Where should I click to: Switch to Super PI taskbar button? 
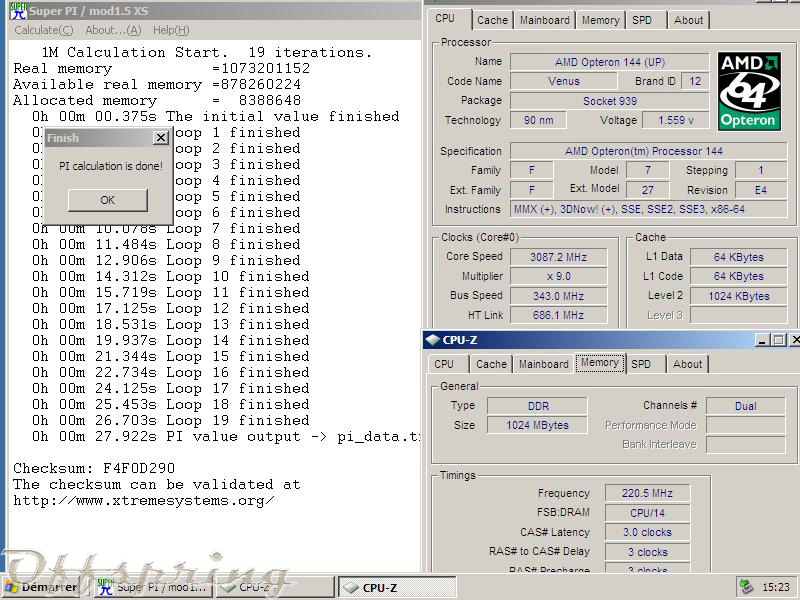(x=154, y=587)
